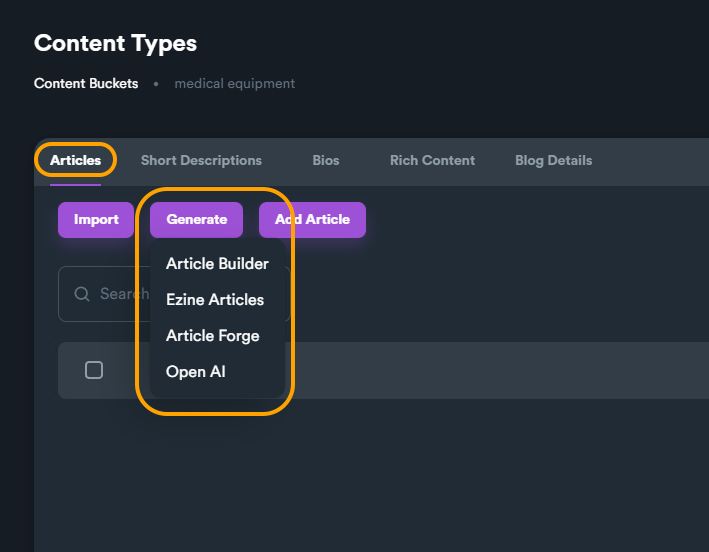Navigate to Content Buckets breadcrumb
The image size is (709, 552).
coord(86,84)
